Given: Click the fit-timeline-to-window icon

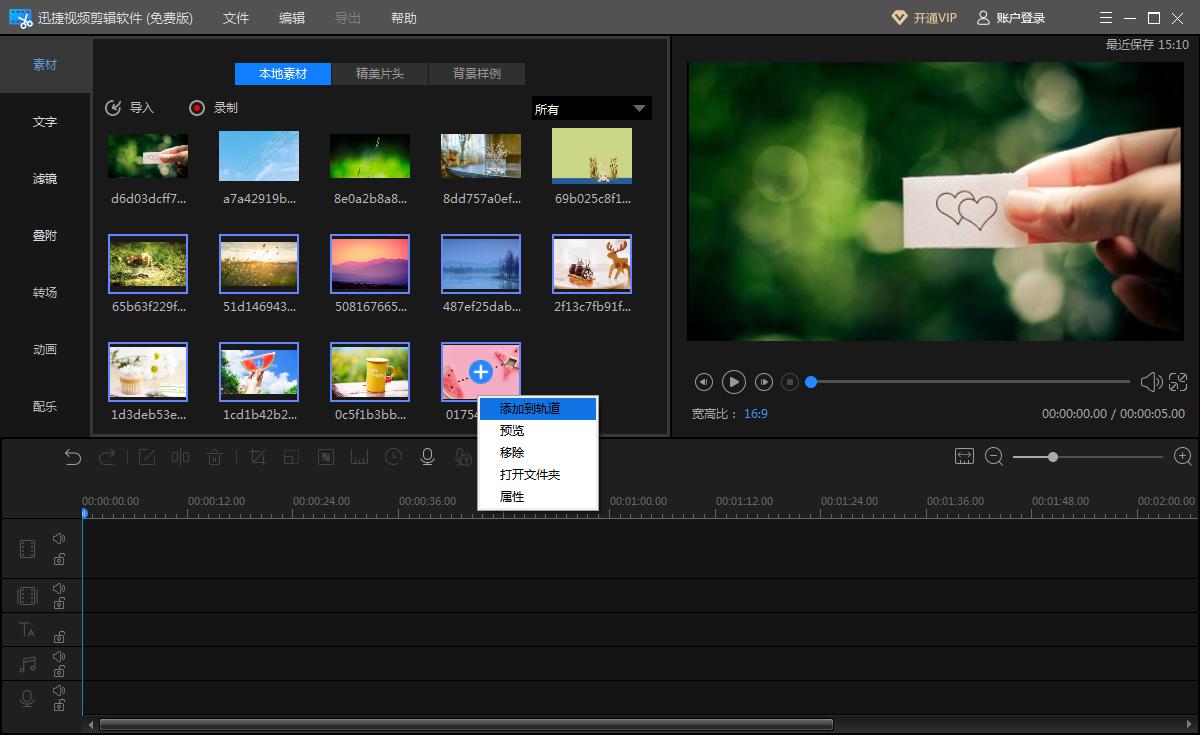Looking at the screenshot, I should (x=964, y=457).
